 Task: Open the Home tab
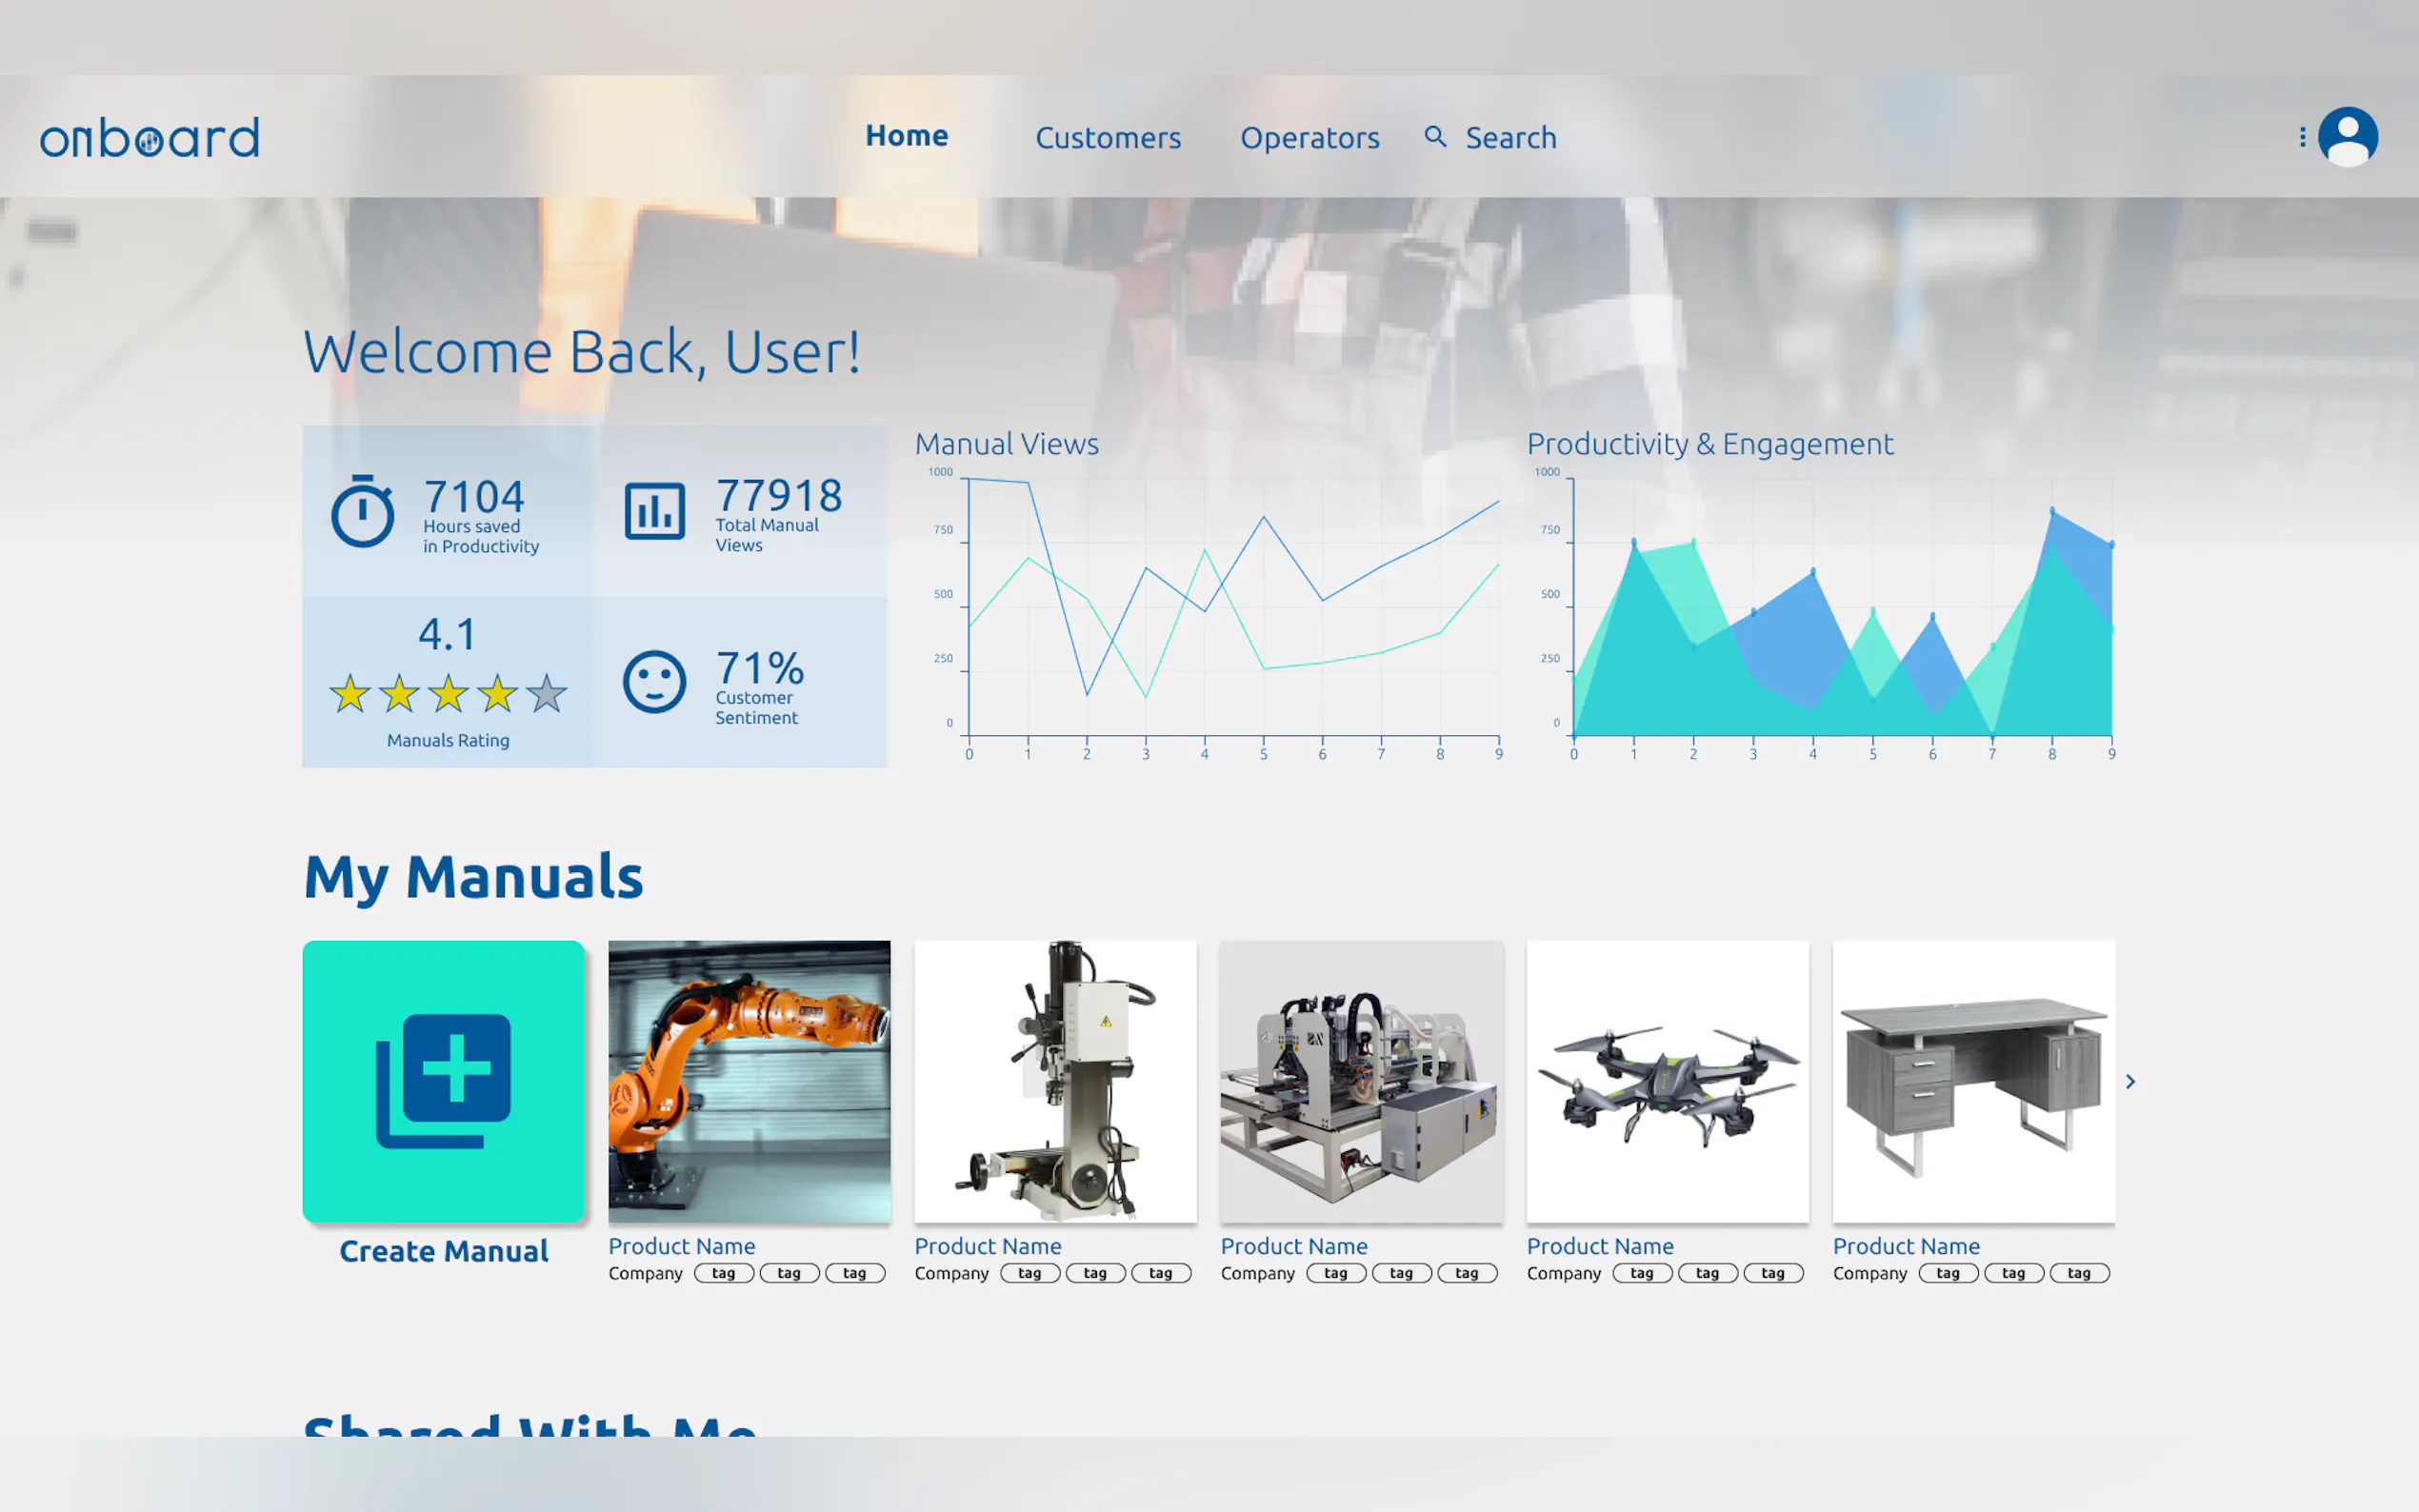point(906,136)
